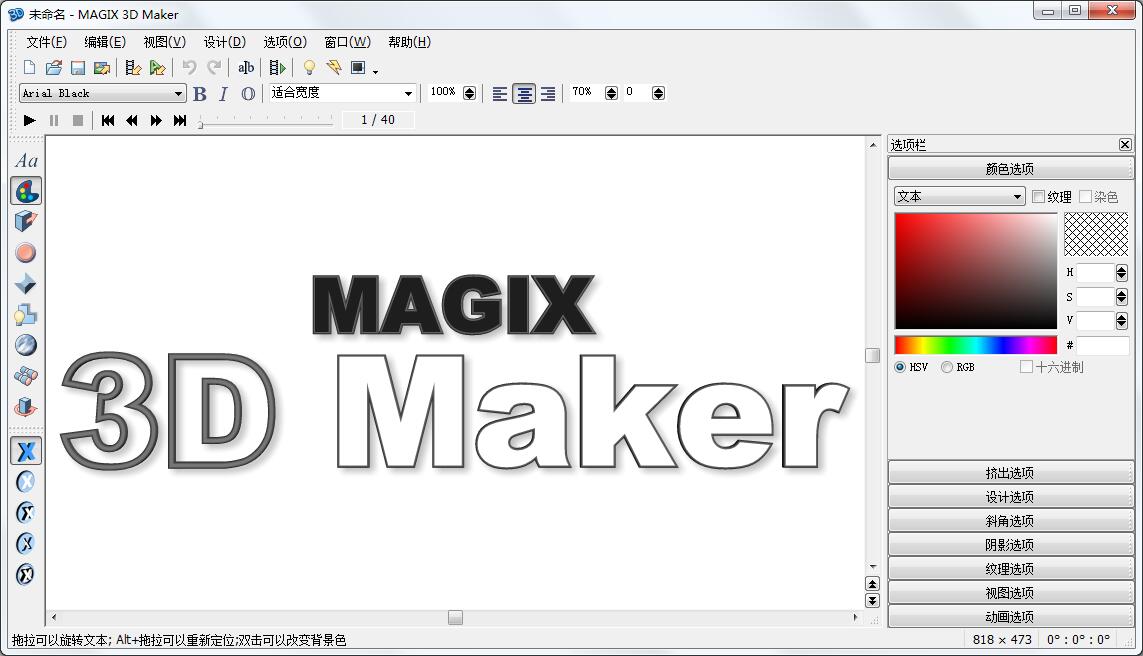Click the V value spinner arrows
Viewport: 1143px width, 656px height.
[x=1121, y=321]
